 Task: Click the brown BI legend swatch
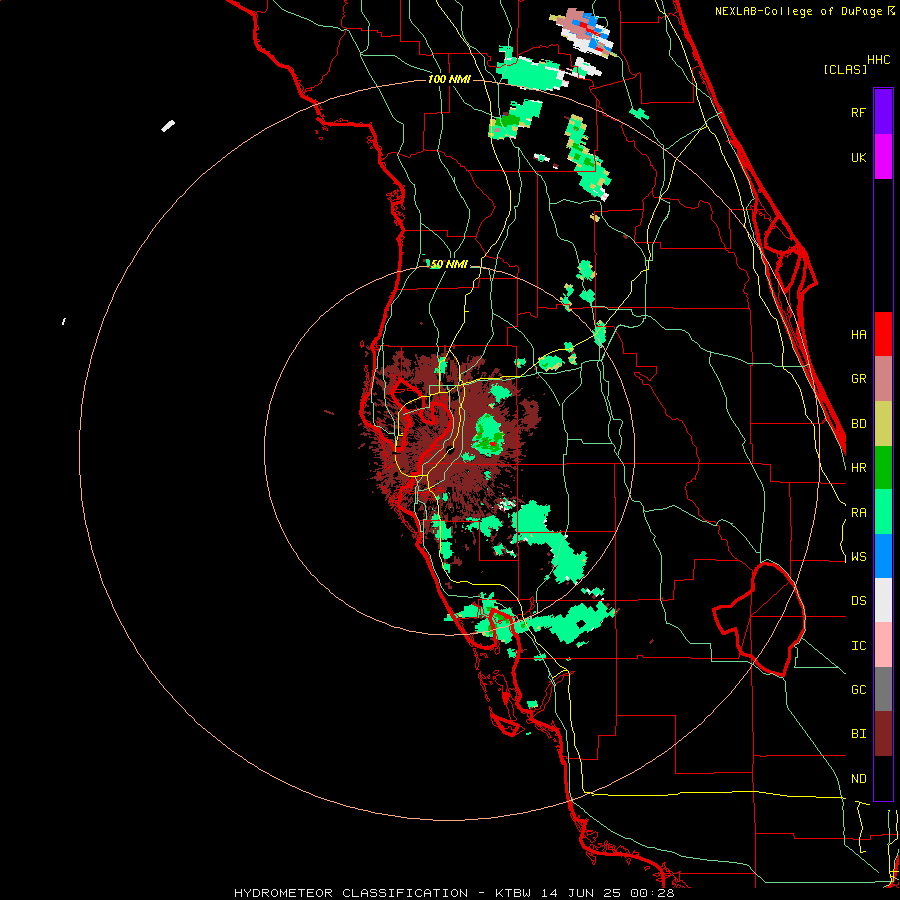point(883,734)
